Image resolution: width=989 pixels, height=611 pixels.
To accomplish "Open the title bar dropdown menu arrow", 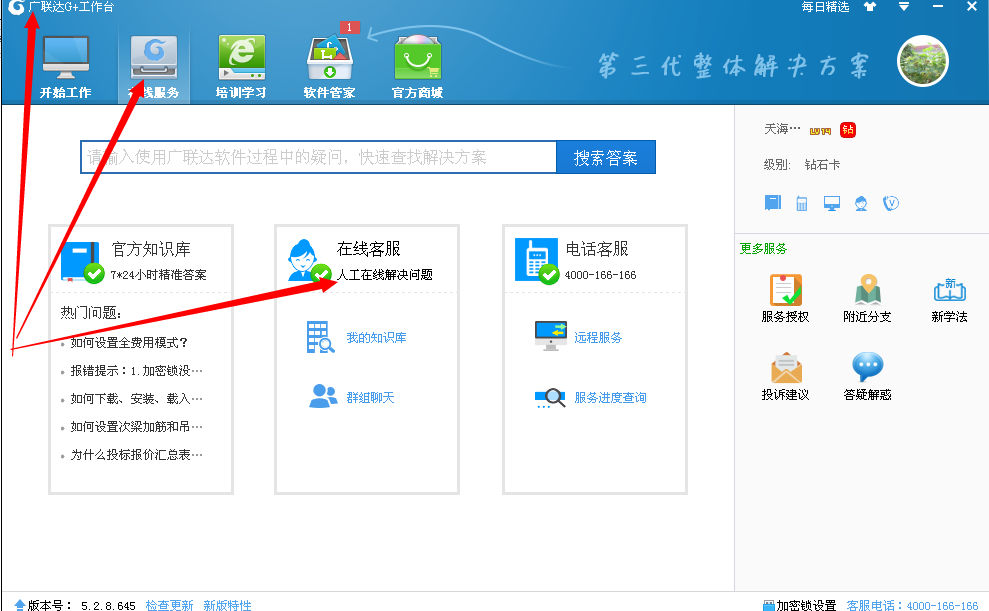I will pyautogui.click(x=904, y=7).
